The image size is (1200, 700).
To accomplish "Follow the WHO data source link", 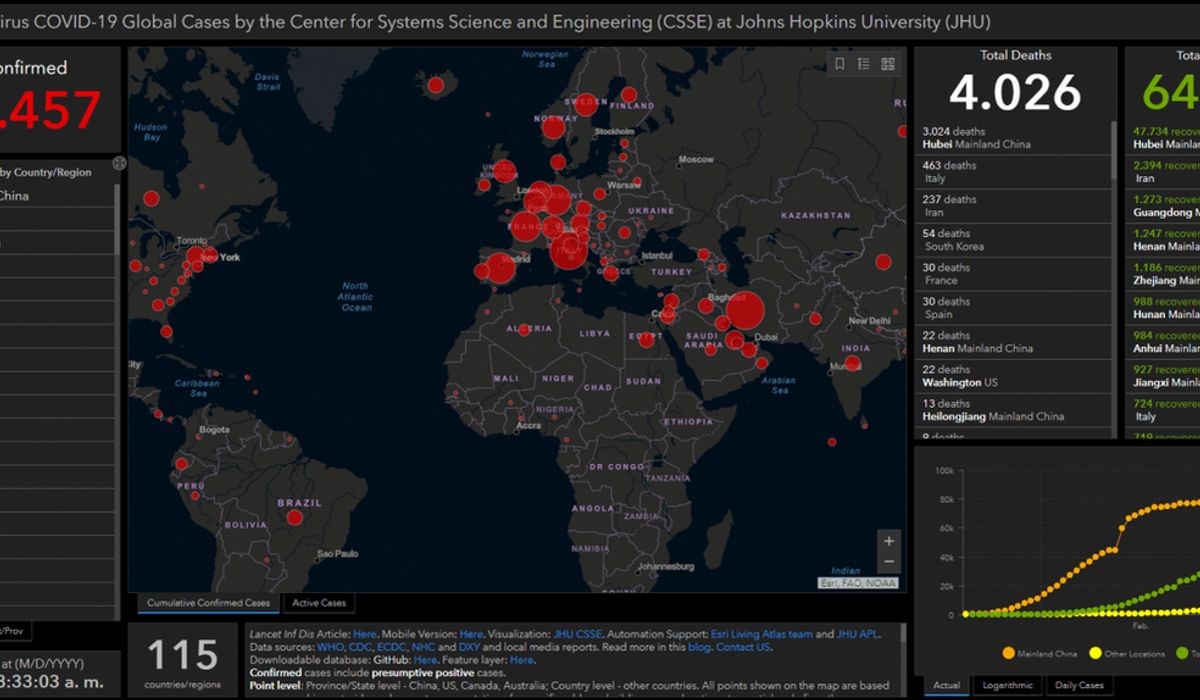I will coord(330,647).
